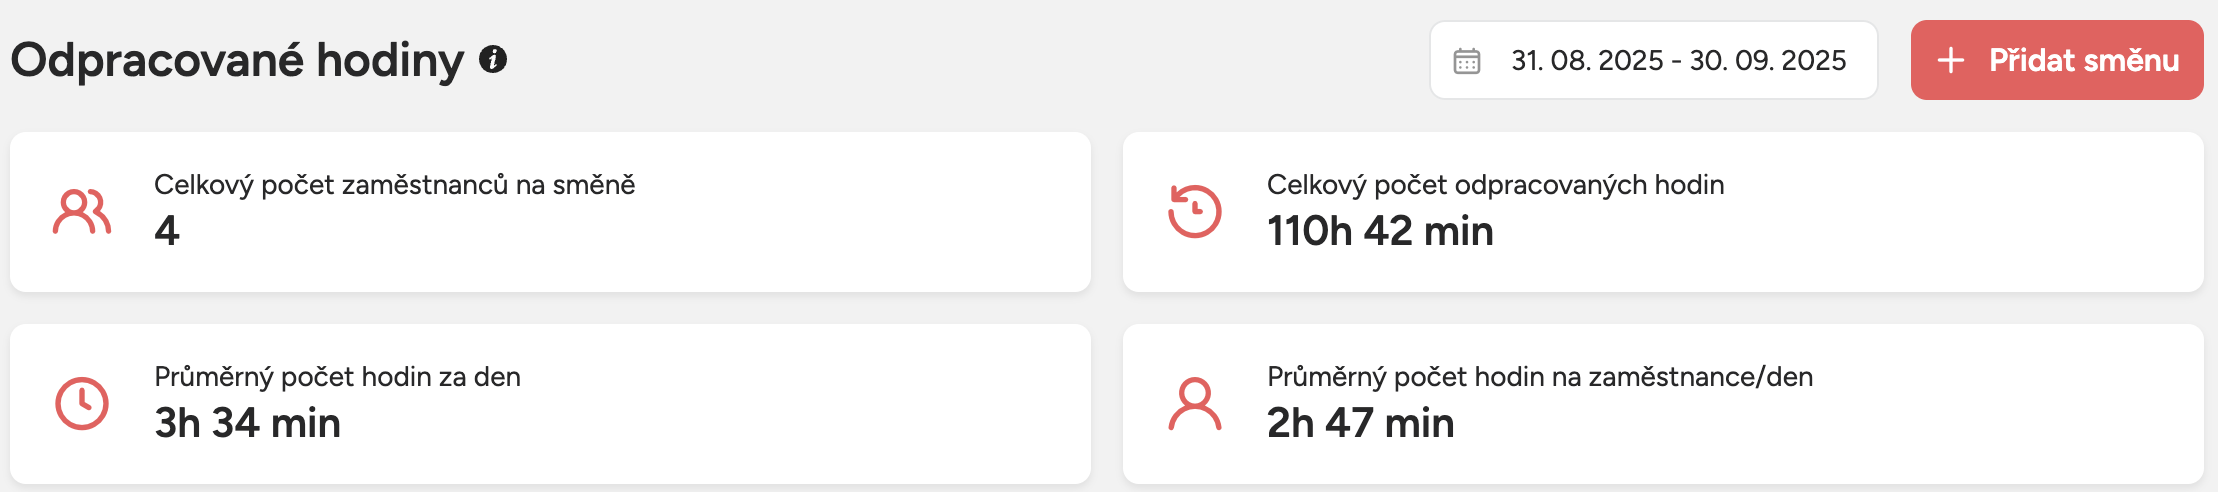Image resolution: width=2218 pixels, height=492 pixels.
Task: Click the calendar icon in date picker
Action: 1467,61
